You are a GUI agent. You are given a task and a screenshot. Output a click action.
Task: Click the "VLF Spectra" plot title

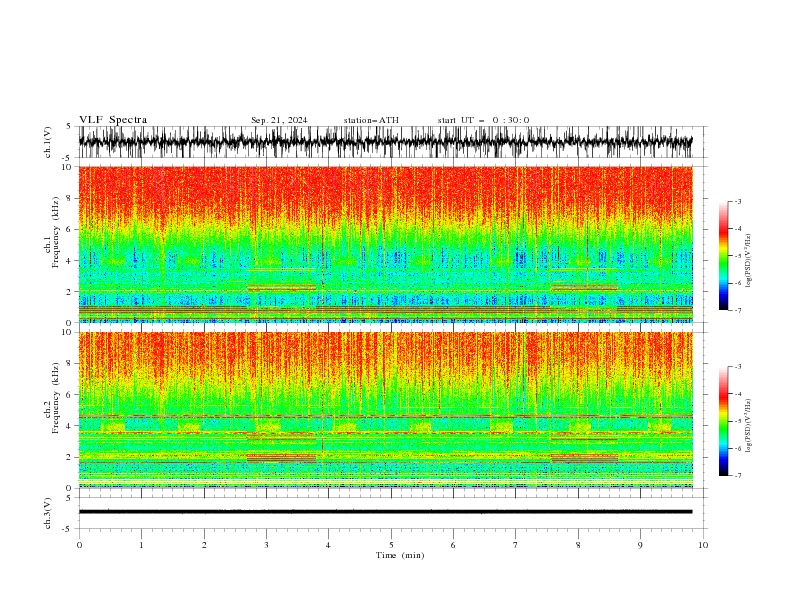(x=113, y=120)
